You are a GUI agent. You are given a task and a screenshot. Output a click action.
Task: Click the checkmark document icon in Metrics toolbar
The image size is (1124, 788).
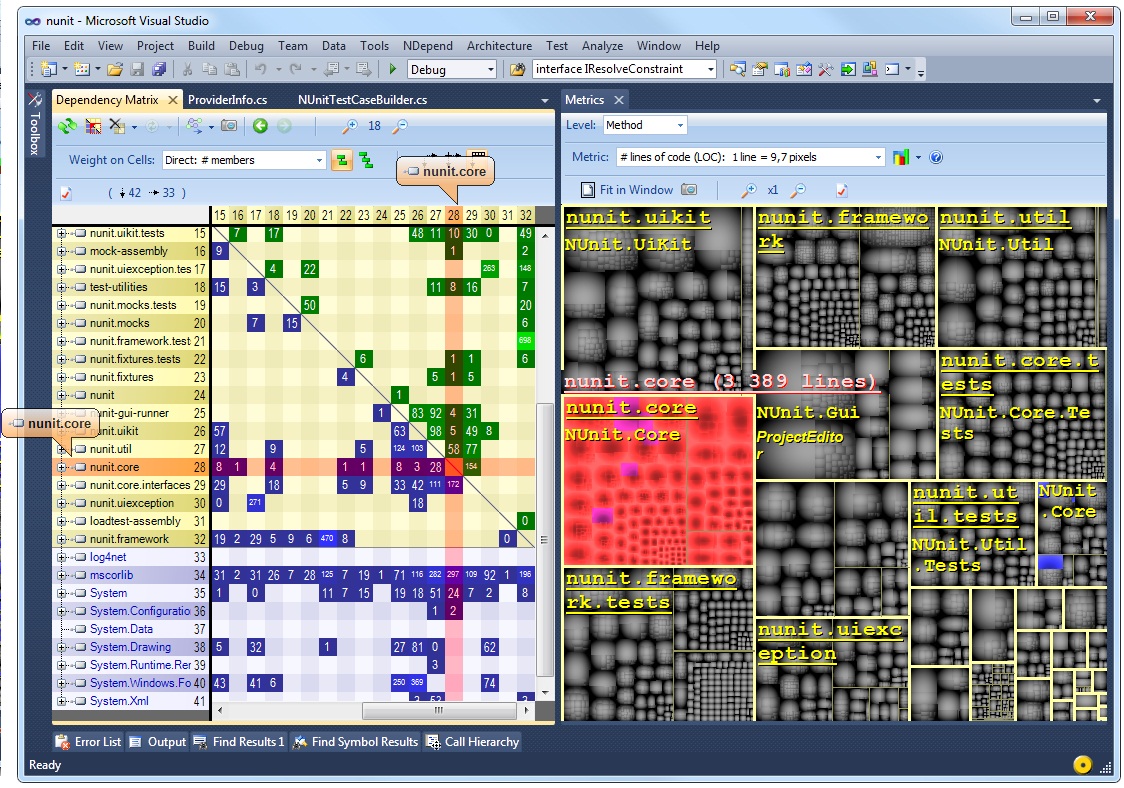pyautogui.click(x=842, y=190)
